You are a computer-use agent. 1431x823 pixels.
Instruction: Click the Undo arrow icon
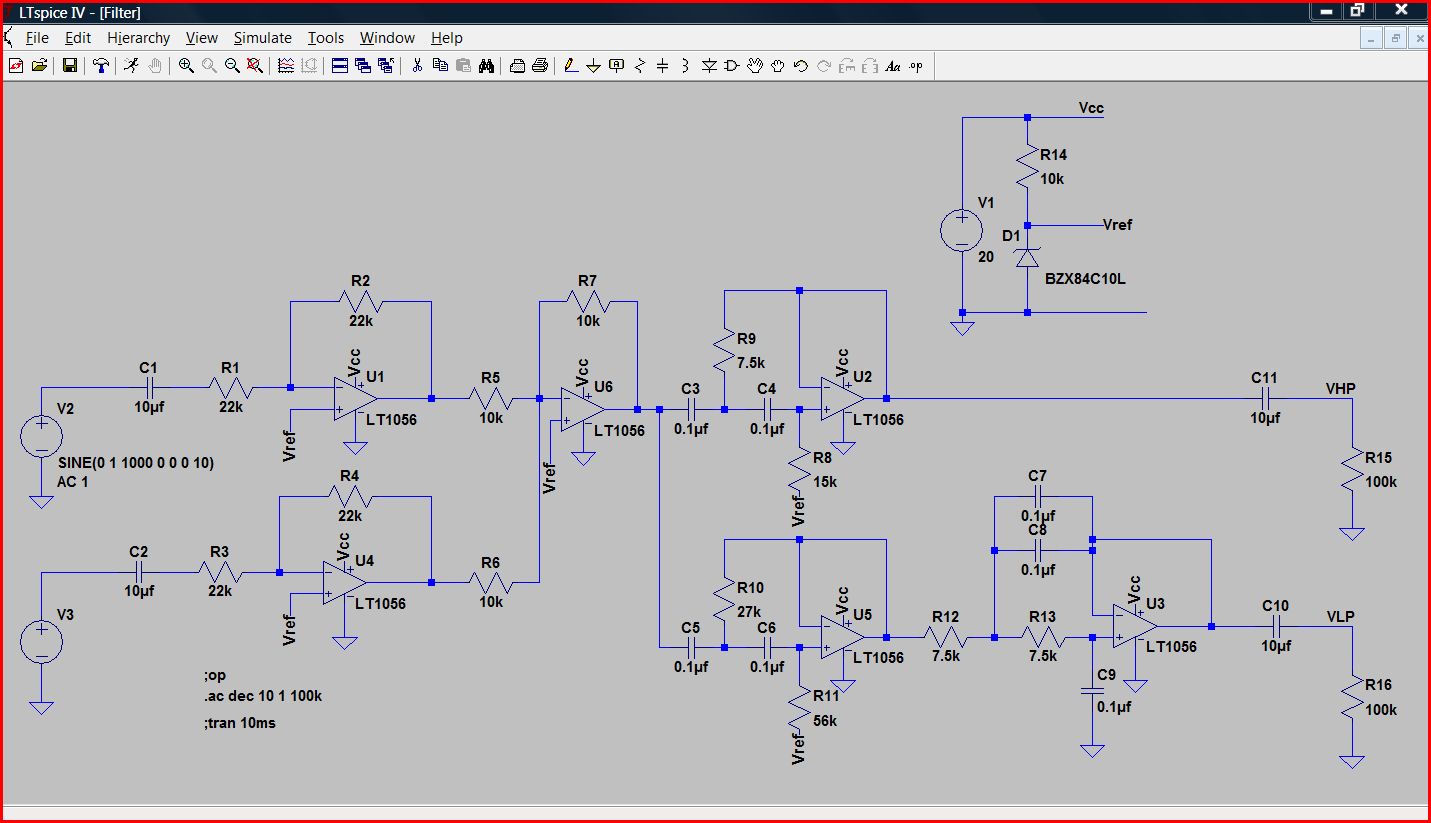coord(800,66)
